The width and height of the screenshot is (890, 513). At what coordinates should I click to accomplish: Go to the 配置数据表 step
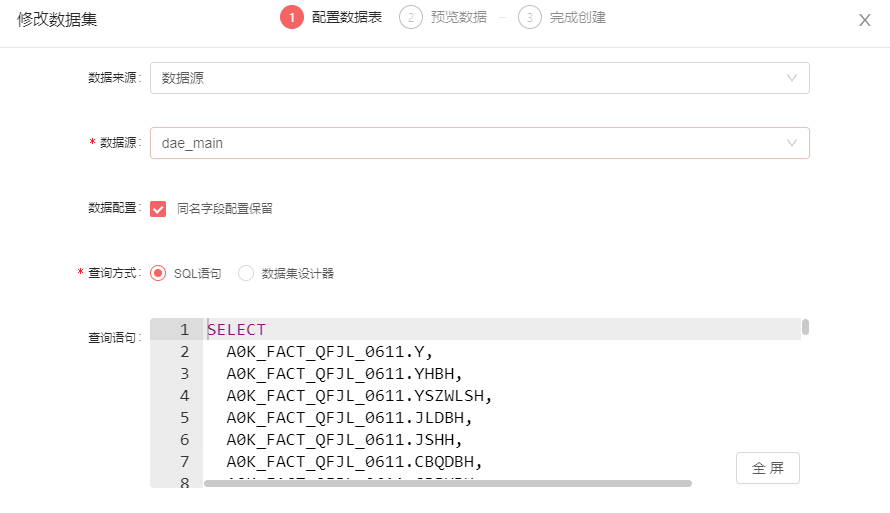346,18
